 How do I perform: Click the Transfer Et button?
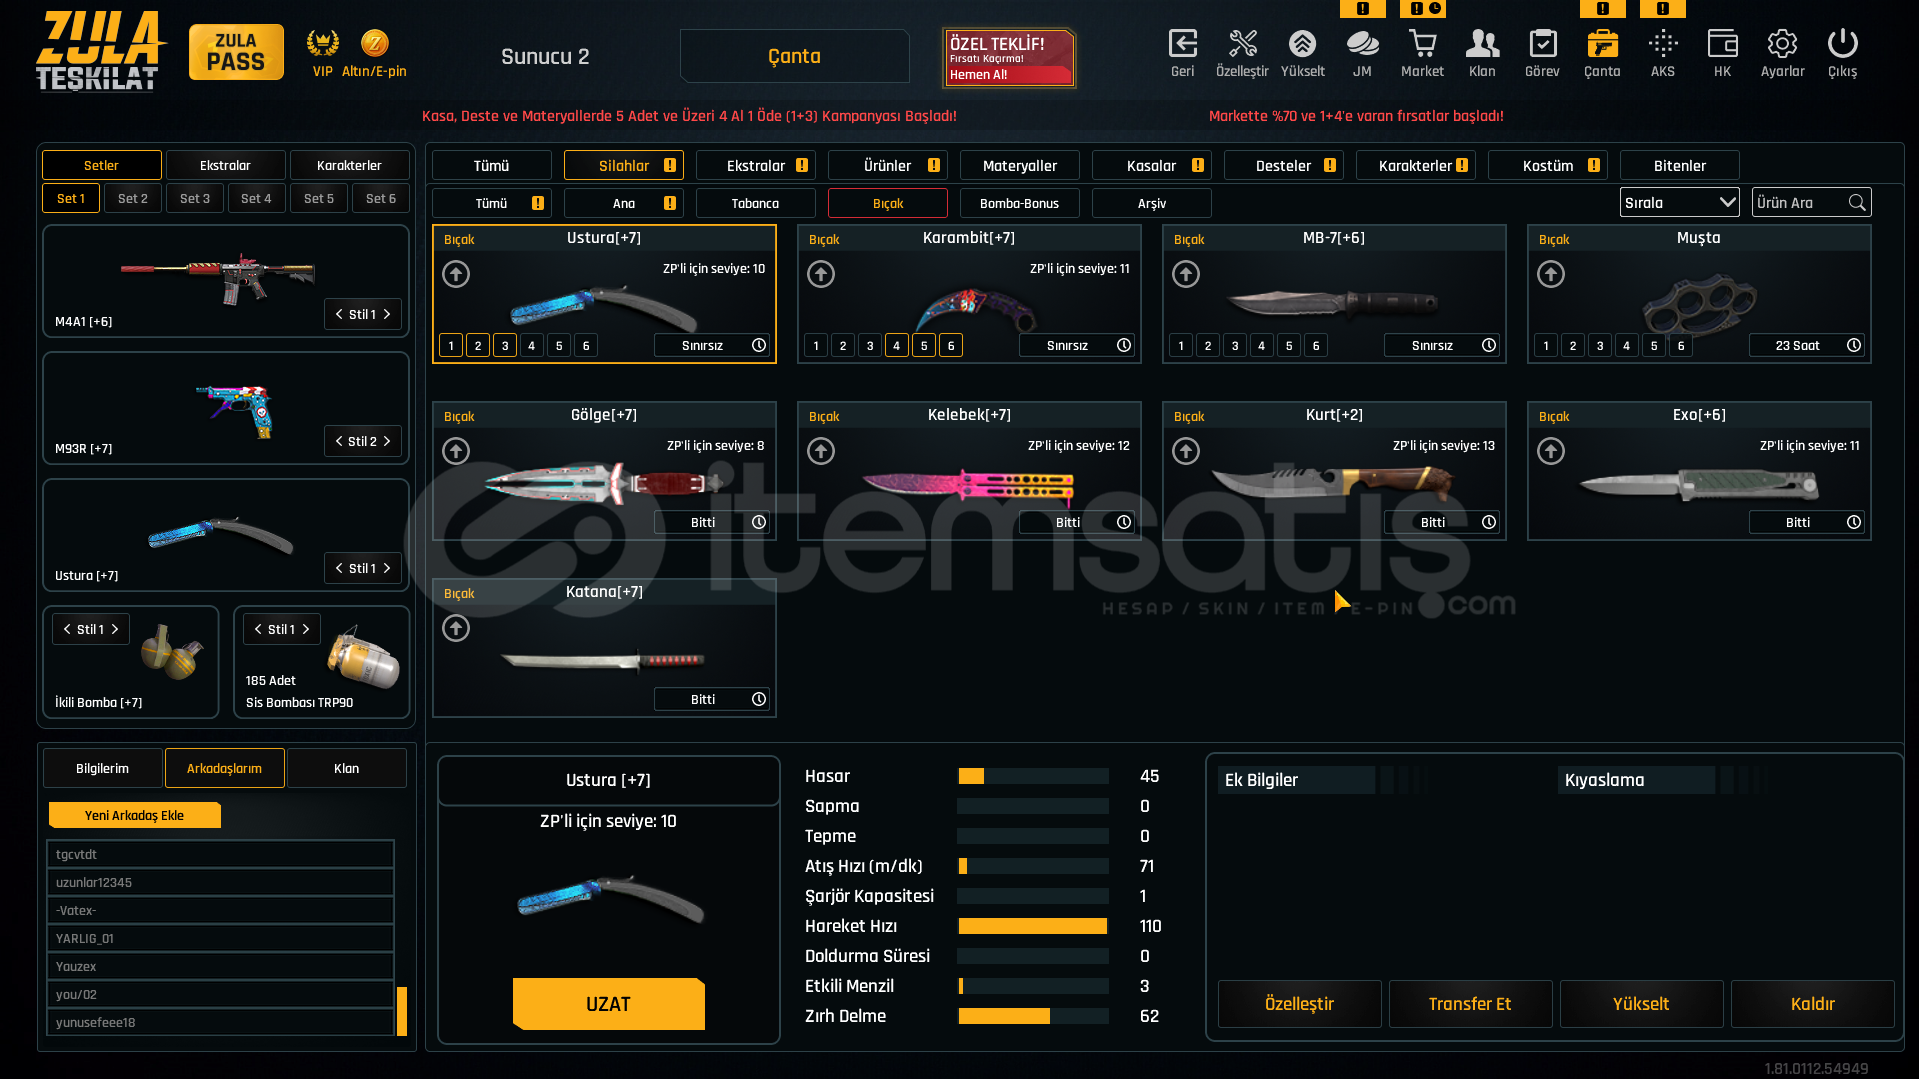(x=1470, y=1004)
